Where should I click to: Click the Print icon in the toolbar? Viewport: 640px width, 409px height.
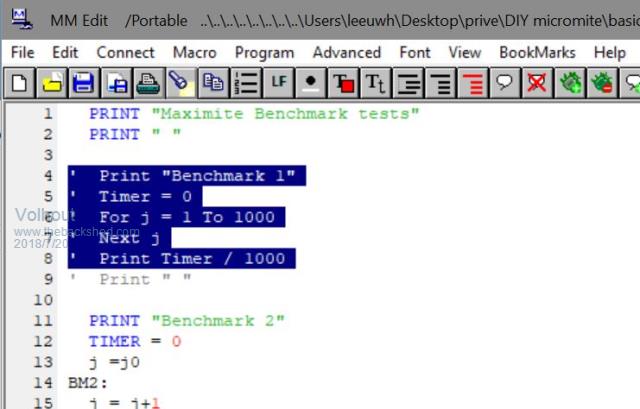(148, 82)
